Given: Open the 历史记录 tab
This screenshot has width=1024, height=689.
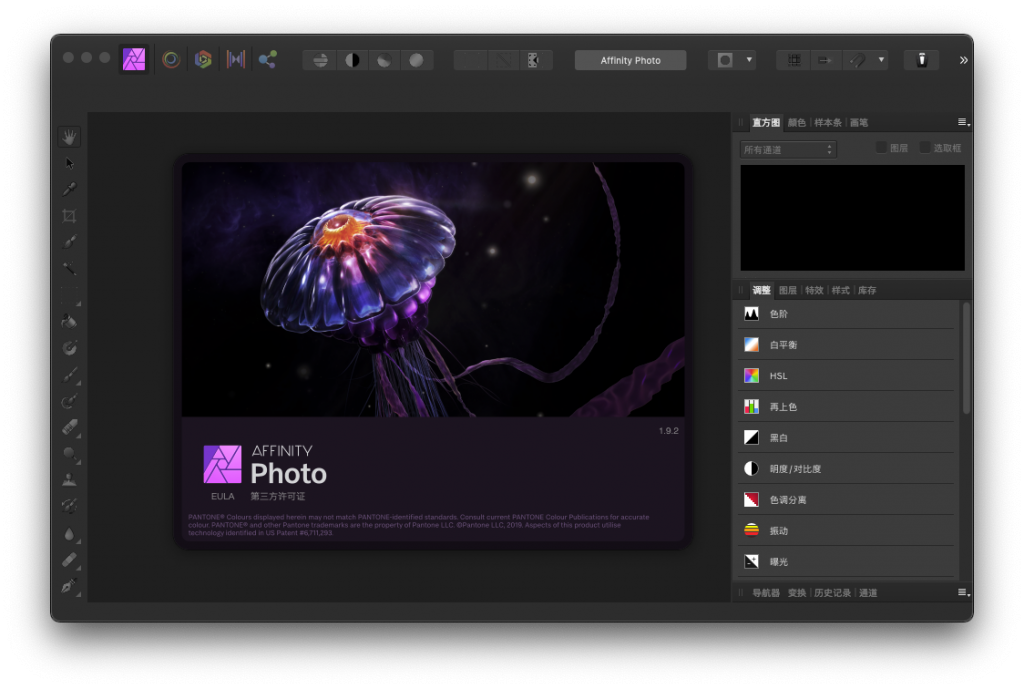Looking at the screenshot, I should [x=832, y=592].
